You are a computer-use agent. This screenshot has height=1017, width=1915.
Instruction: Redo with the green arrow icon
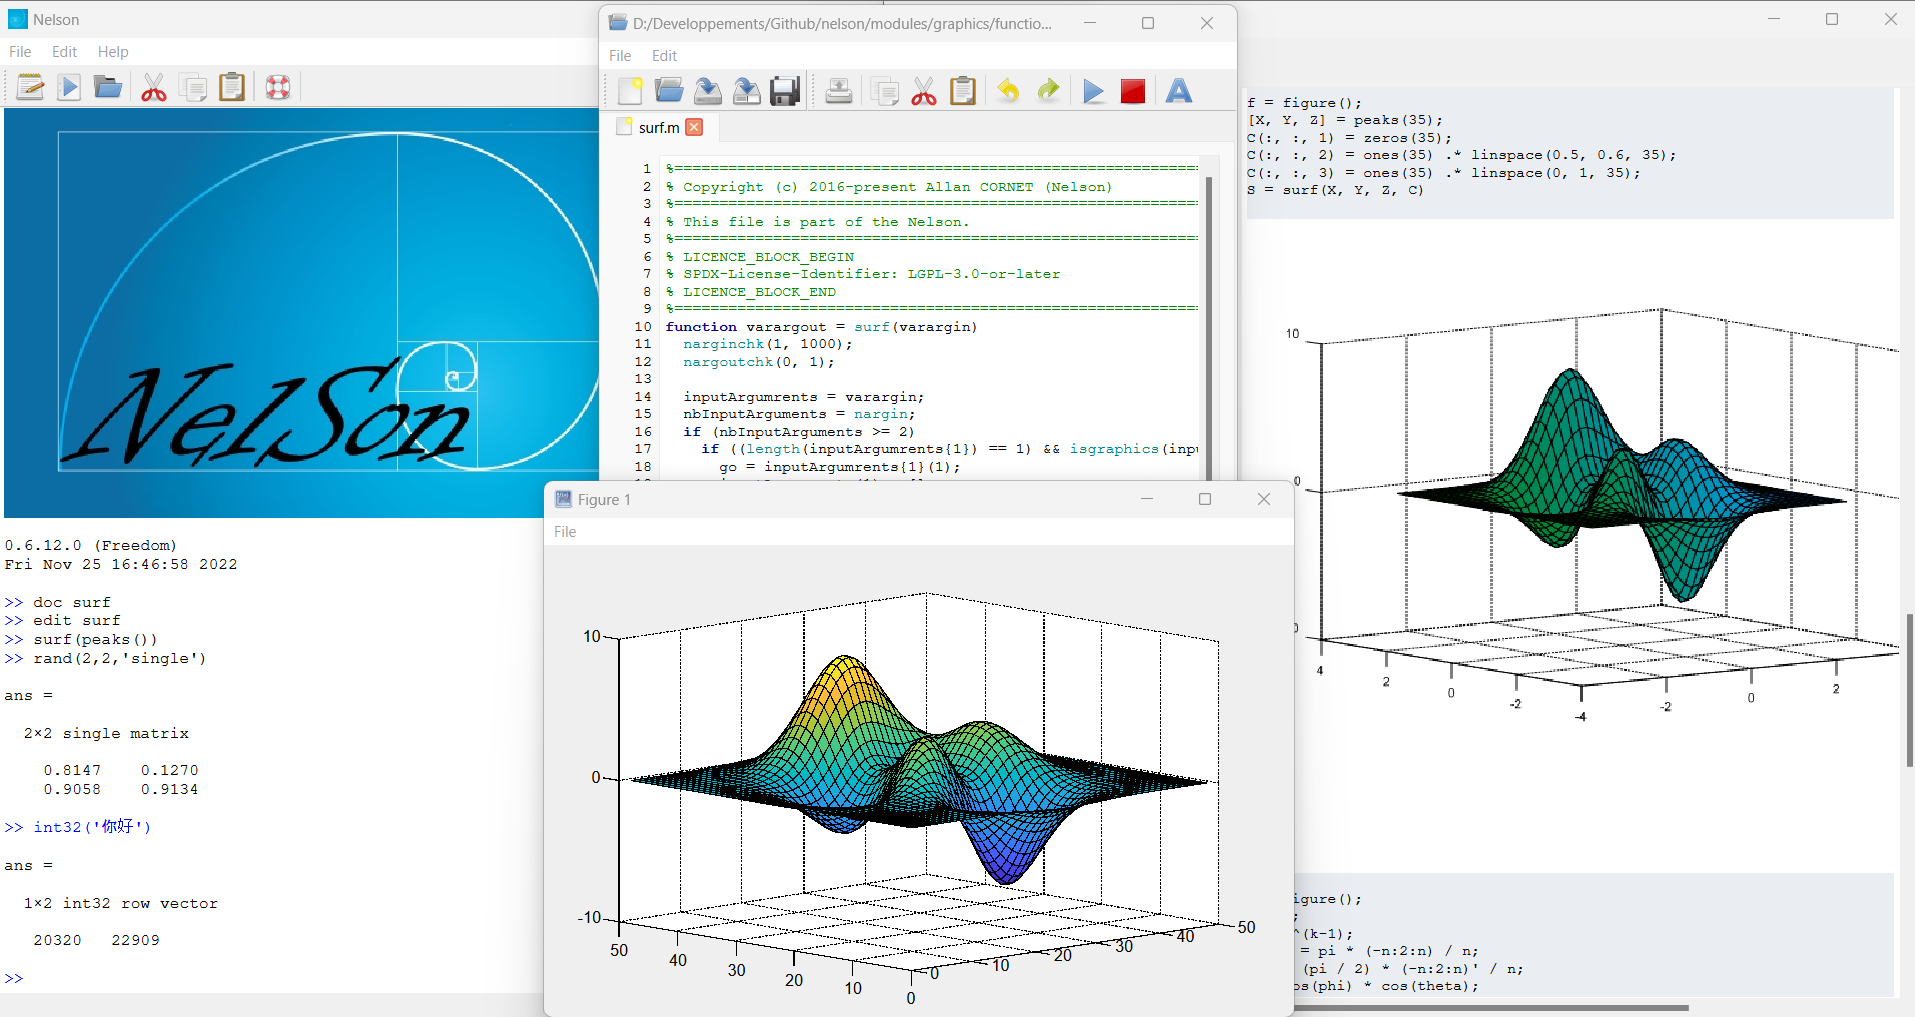(x=1048, y=91)
